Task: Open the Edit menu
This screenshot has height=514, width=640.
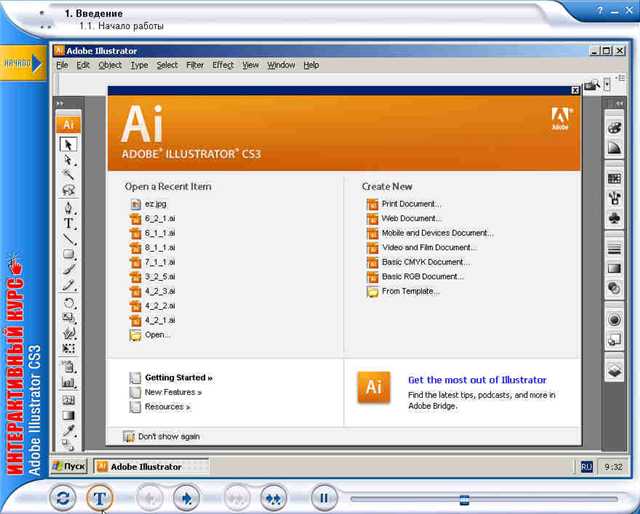Action: [x=83, y=65]
